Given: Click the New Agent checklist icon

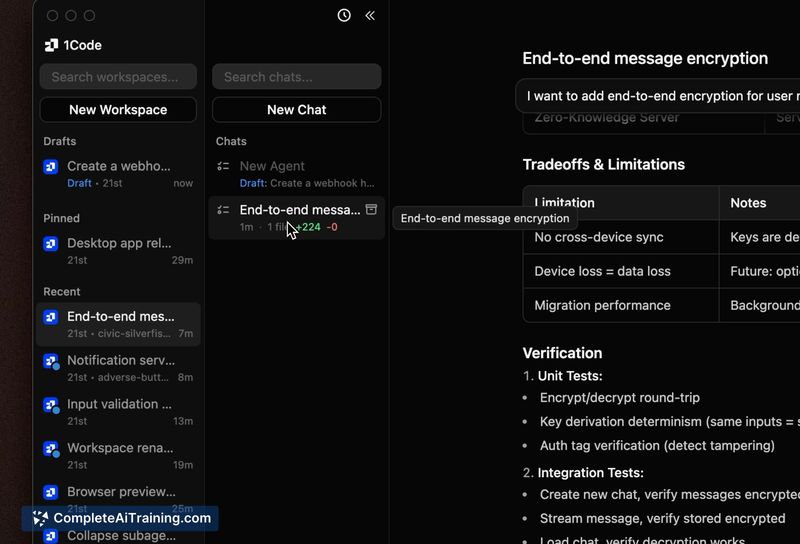Looking at the screenshot, I should click(x=224, y=166).
